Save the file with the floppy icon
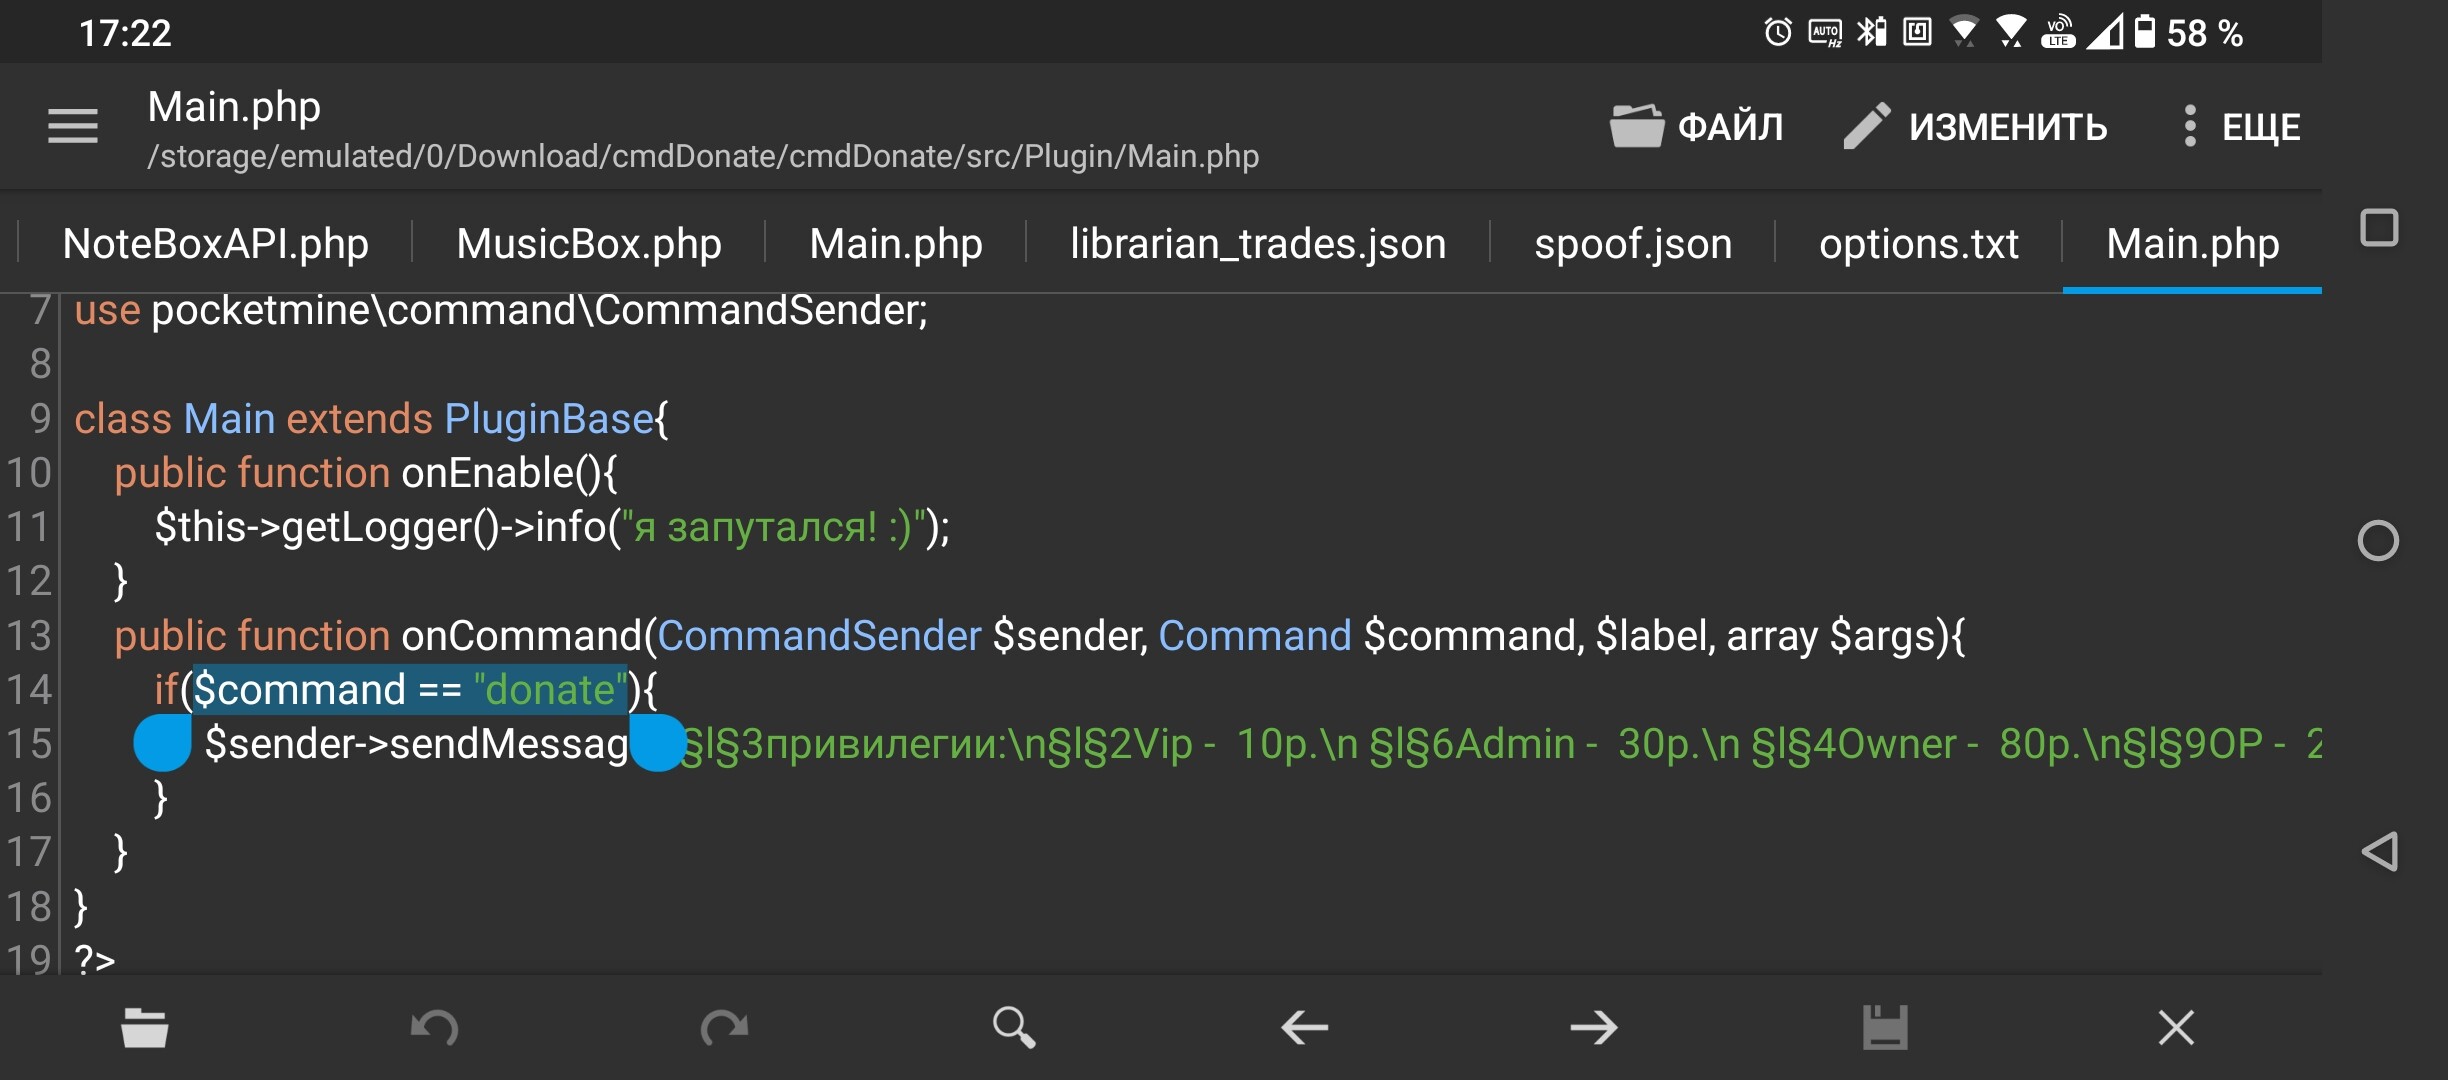The width and height of the screenshot is (2448, 1080). click(1884, 1027)
